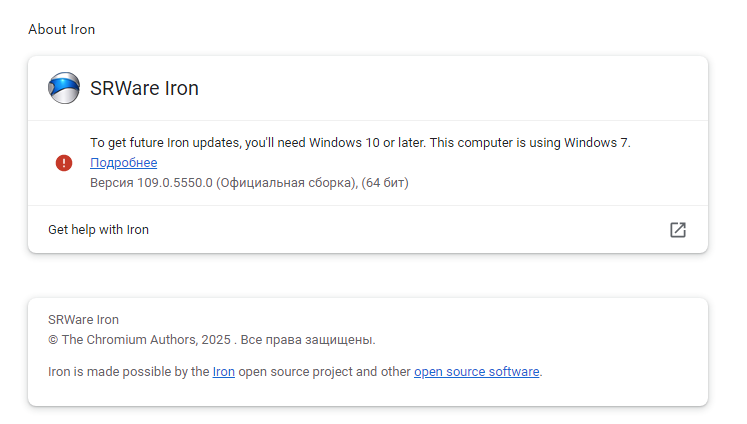Click The Chromium Authors, 2025 copyright text
This screenshot has width=747, height=424.
[x=146, y=340]
